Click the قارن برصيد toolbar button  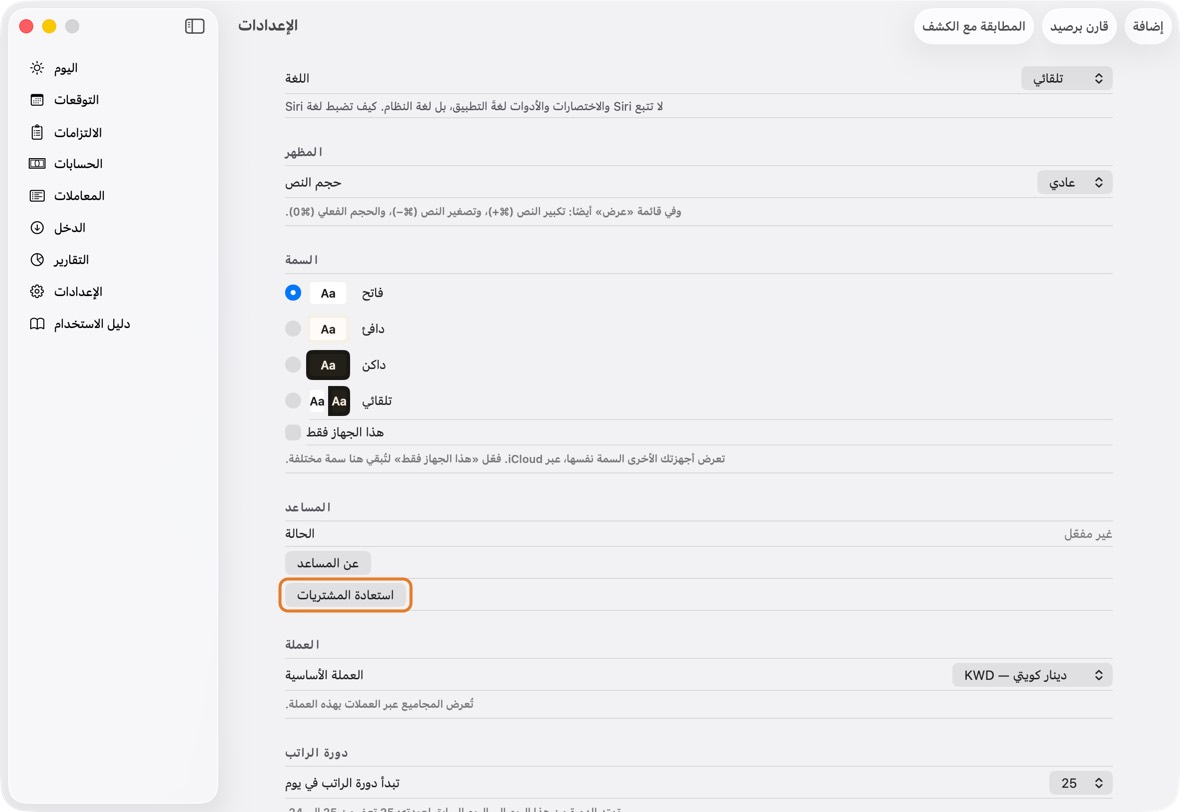click(1079, 26)
